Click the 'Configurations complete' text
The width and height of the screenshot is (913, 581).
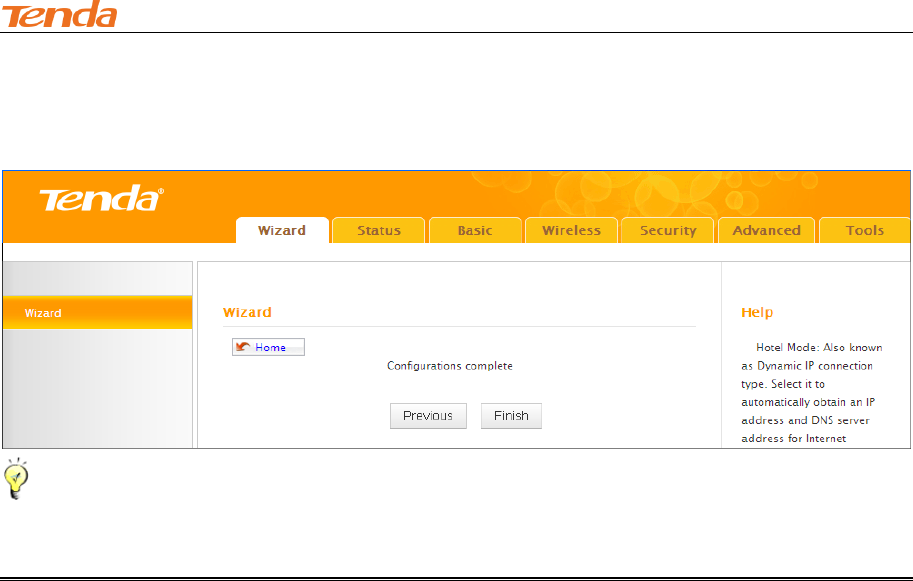click(450, 366)
